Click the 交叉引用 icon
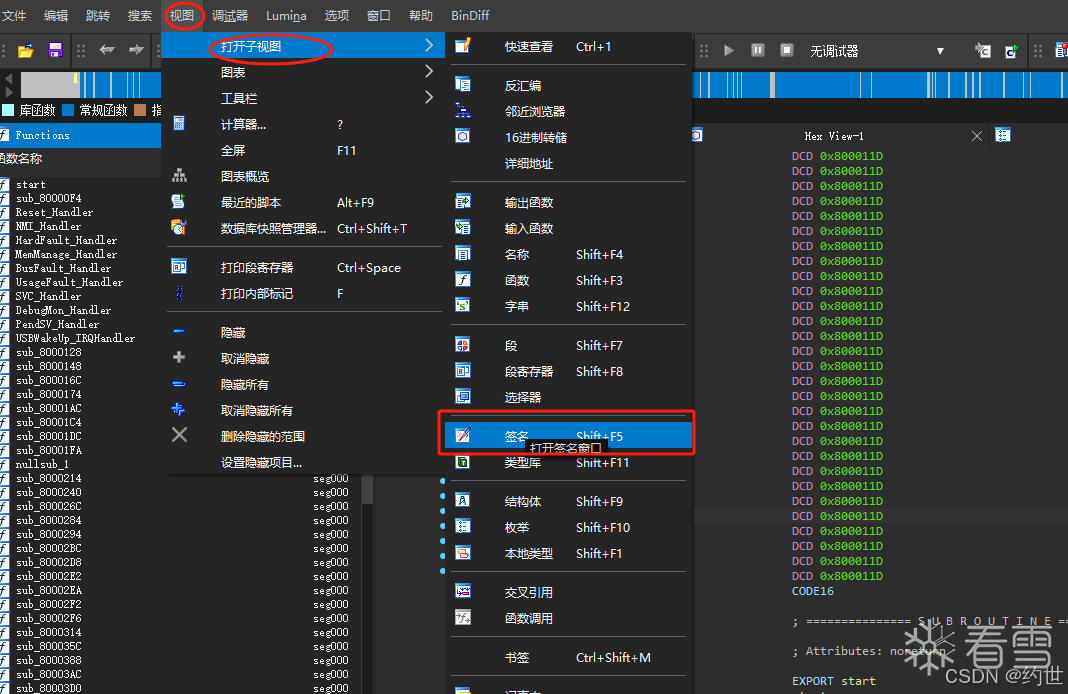This screenshot has height=694, width=1068. (x=463, y=591)
